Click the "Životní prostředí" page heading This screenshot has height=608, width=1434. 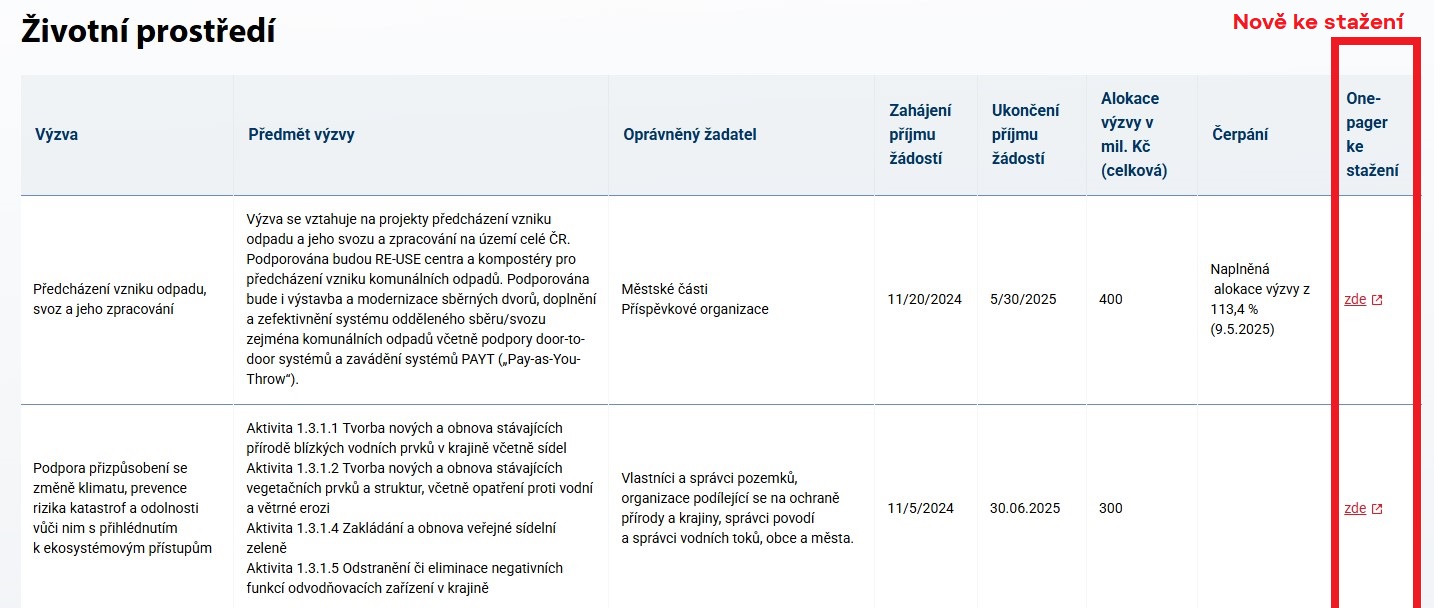[148, 32]
